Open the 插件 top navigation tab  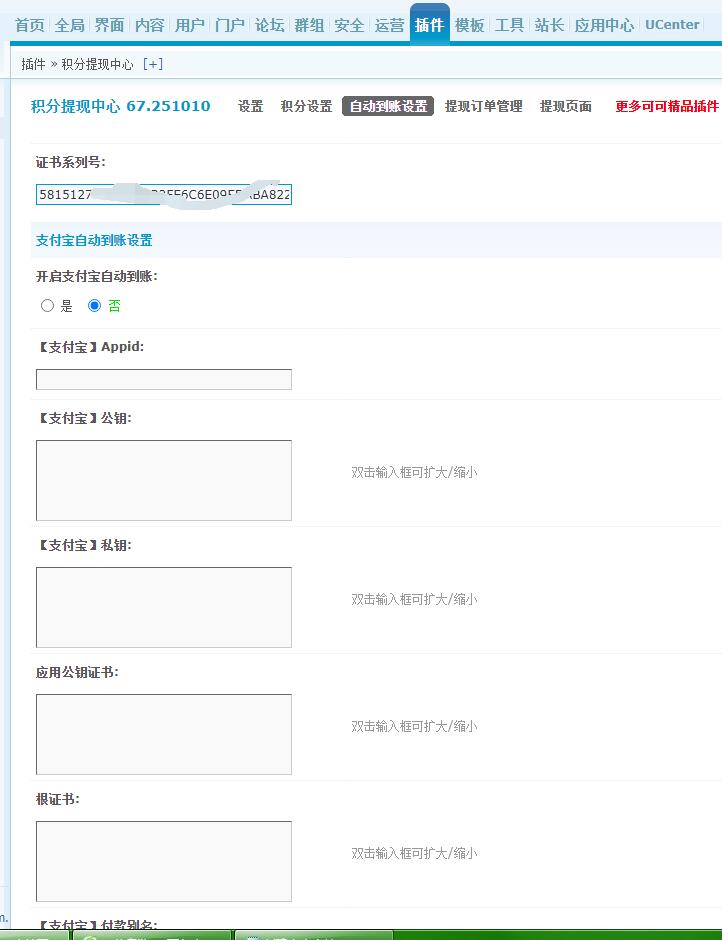coord(429,25)
